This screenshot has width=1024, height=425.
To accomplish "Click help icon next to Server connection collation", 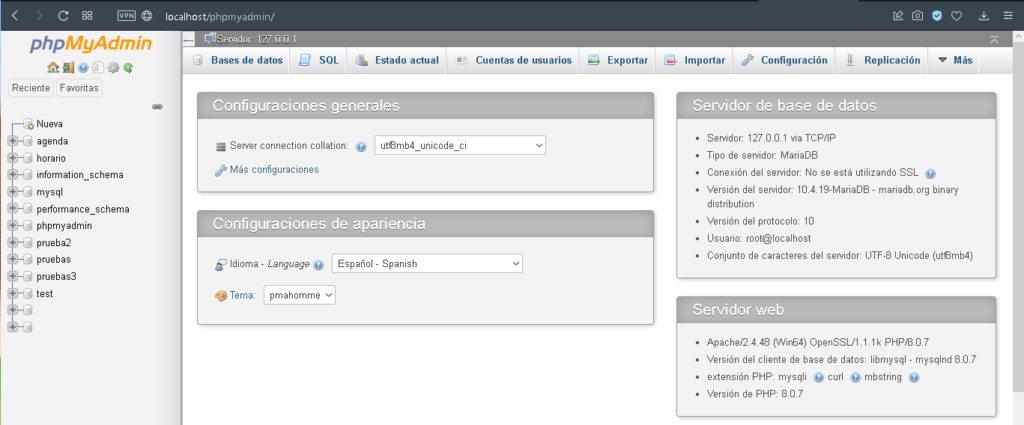I will (360, 147).
